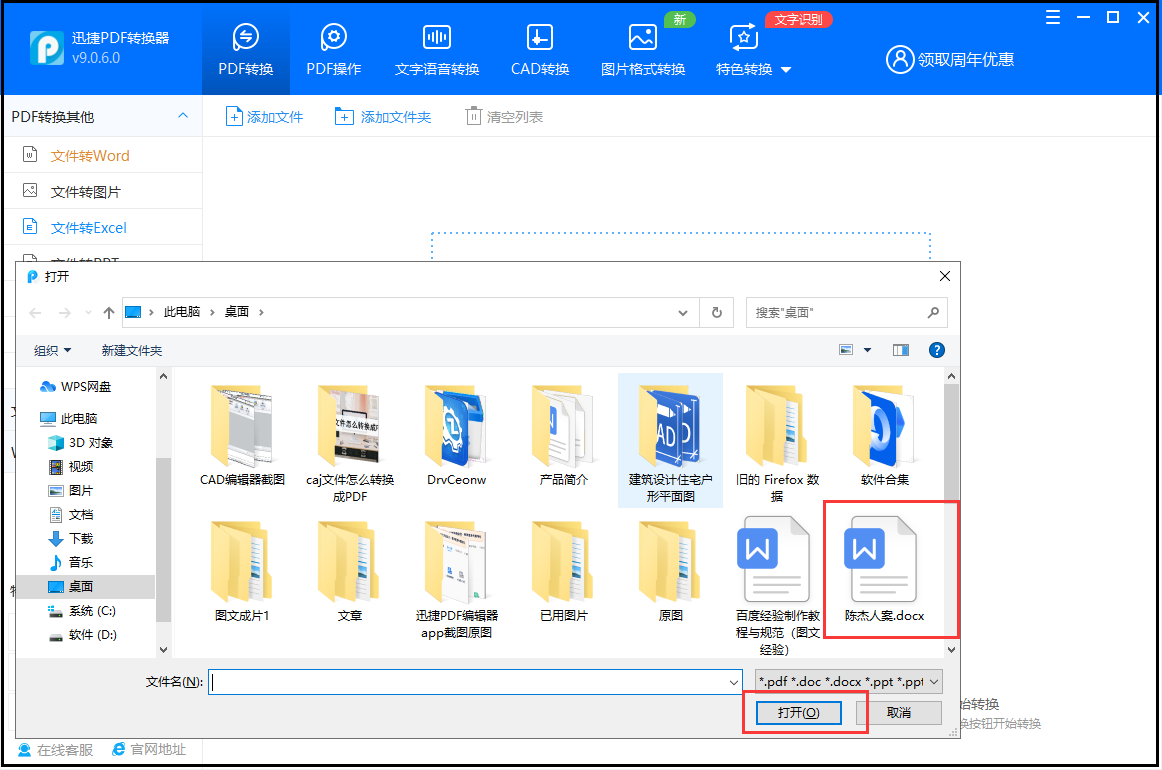Viewport: 1162px width, 770px height.
Task: Select the 软件合集 folder
Action: (x=884, y=436)
